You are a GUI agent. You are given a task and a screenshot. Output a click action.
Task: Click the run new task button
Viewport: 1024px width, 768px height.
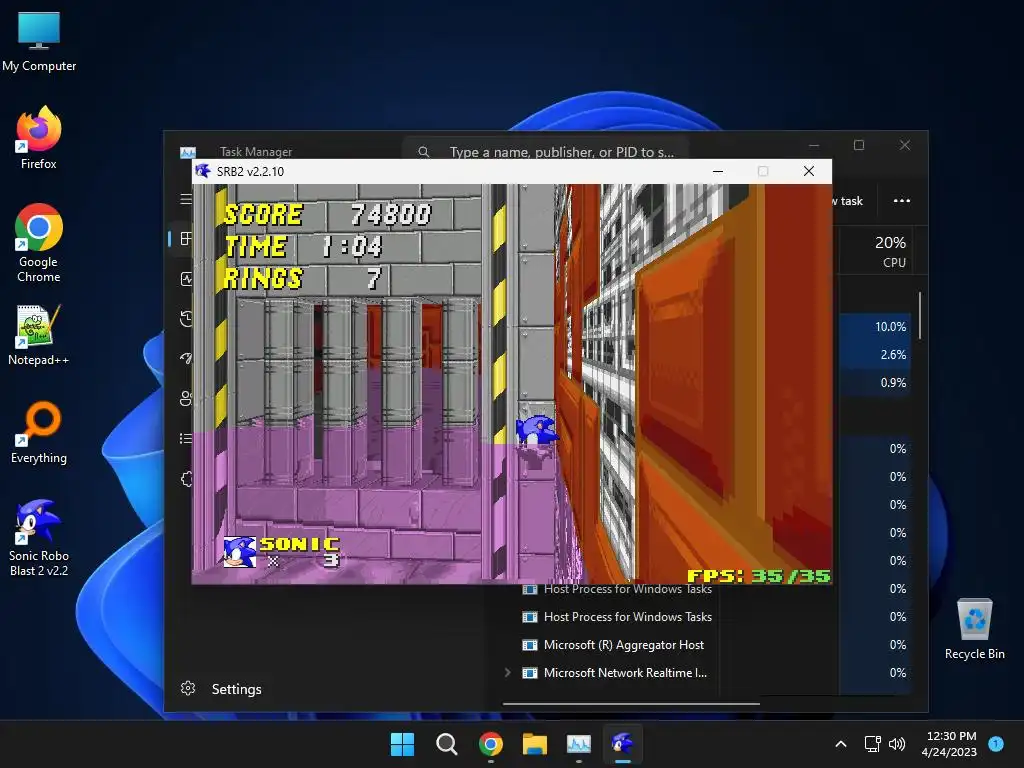849,200
